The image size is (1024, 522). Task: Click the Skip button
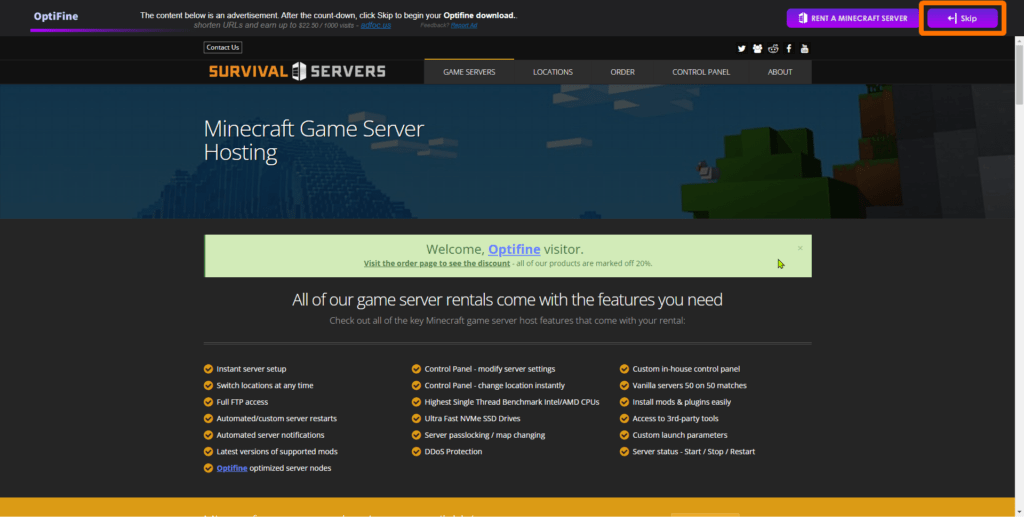click(x=961, y=18)
